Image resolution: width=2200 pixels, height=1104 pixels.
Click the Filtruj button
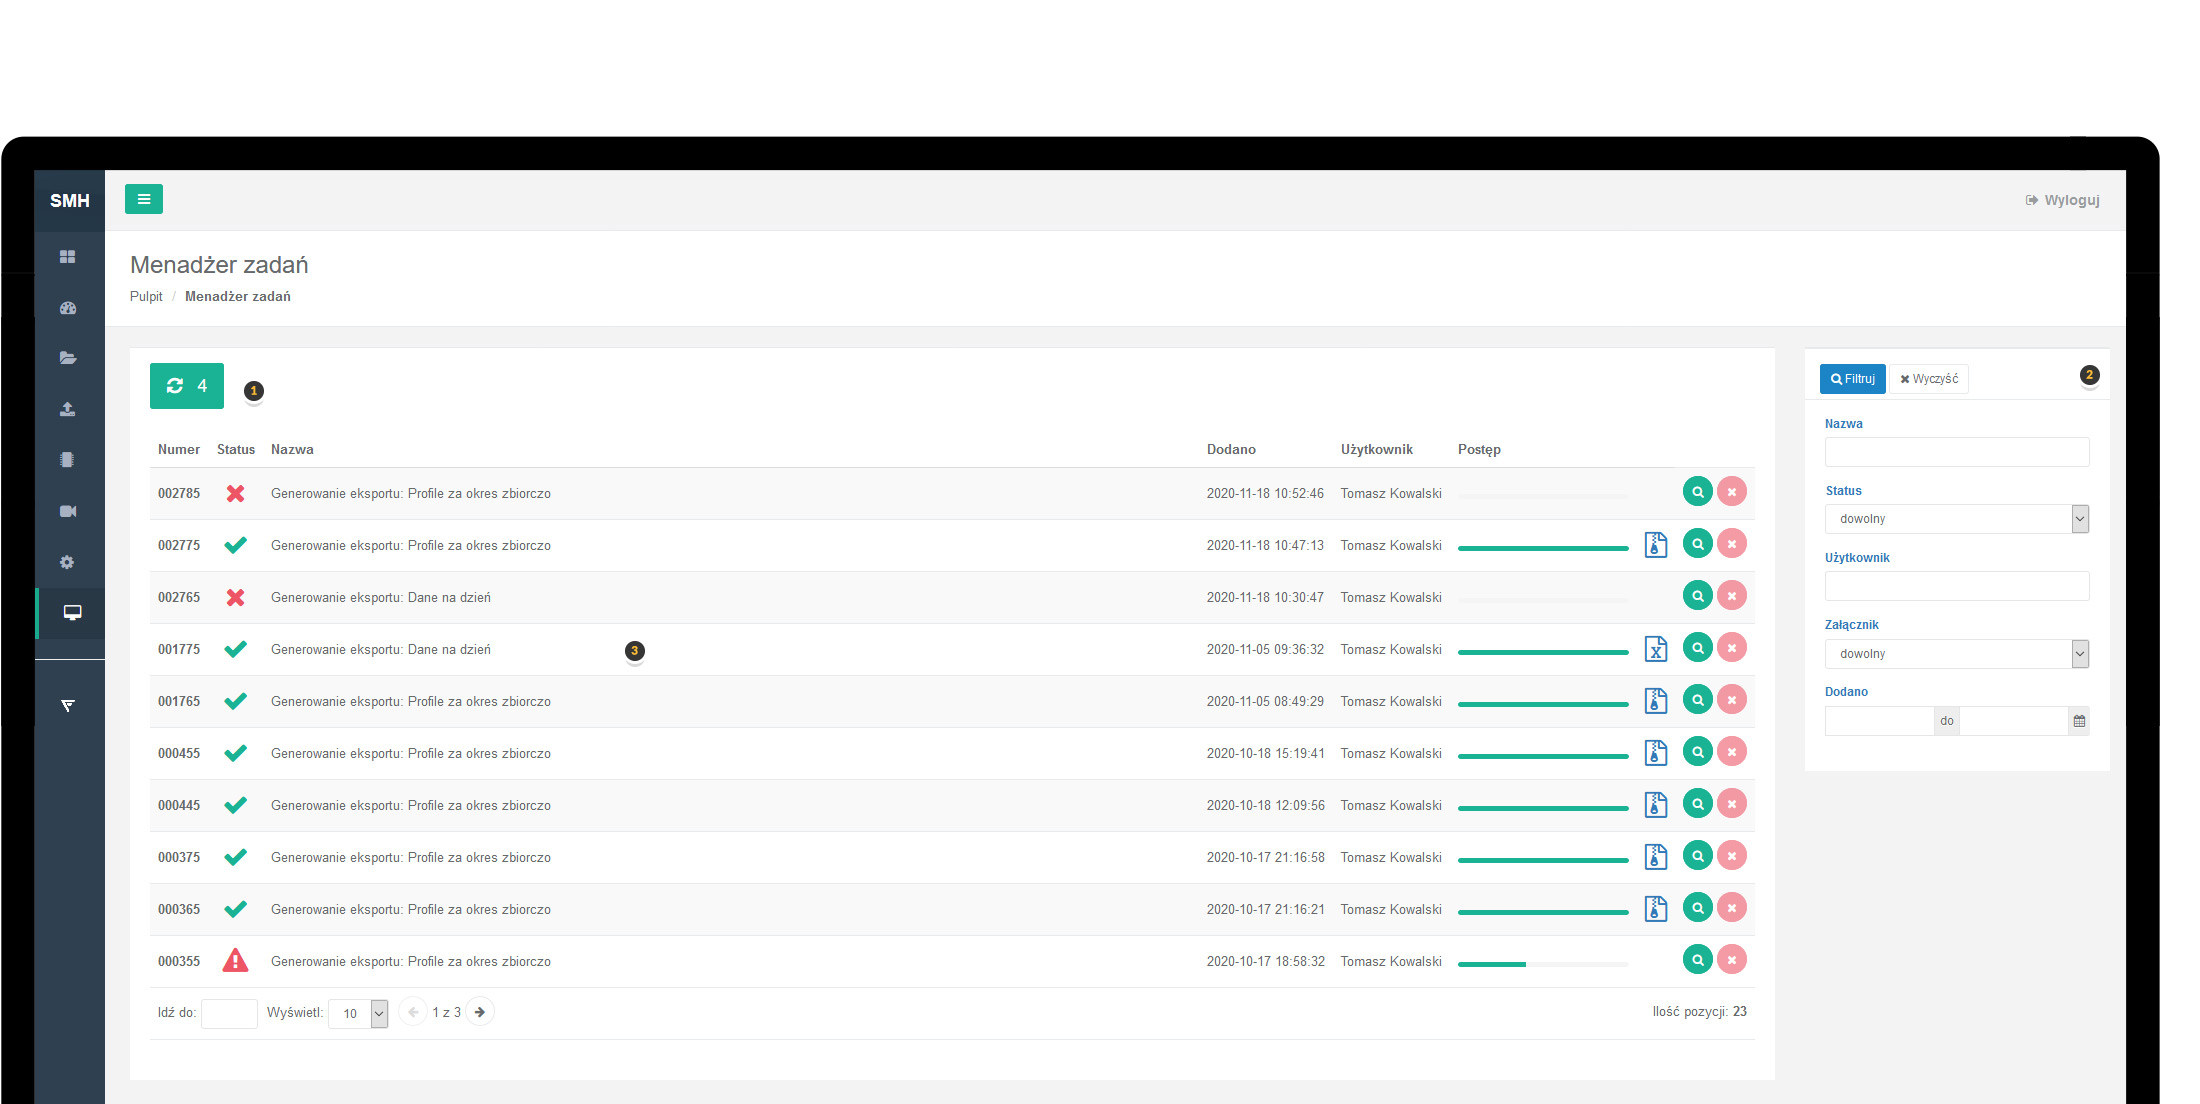coord(1852,379)
